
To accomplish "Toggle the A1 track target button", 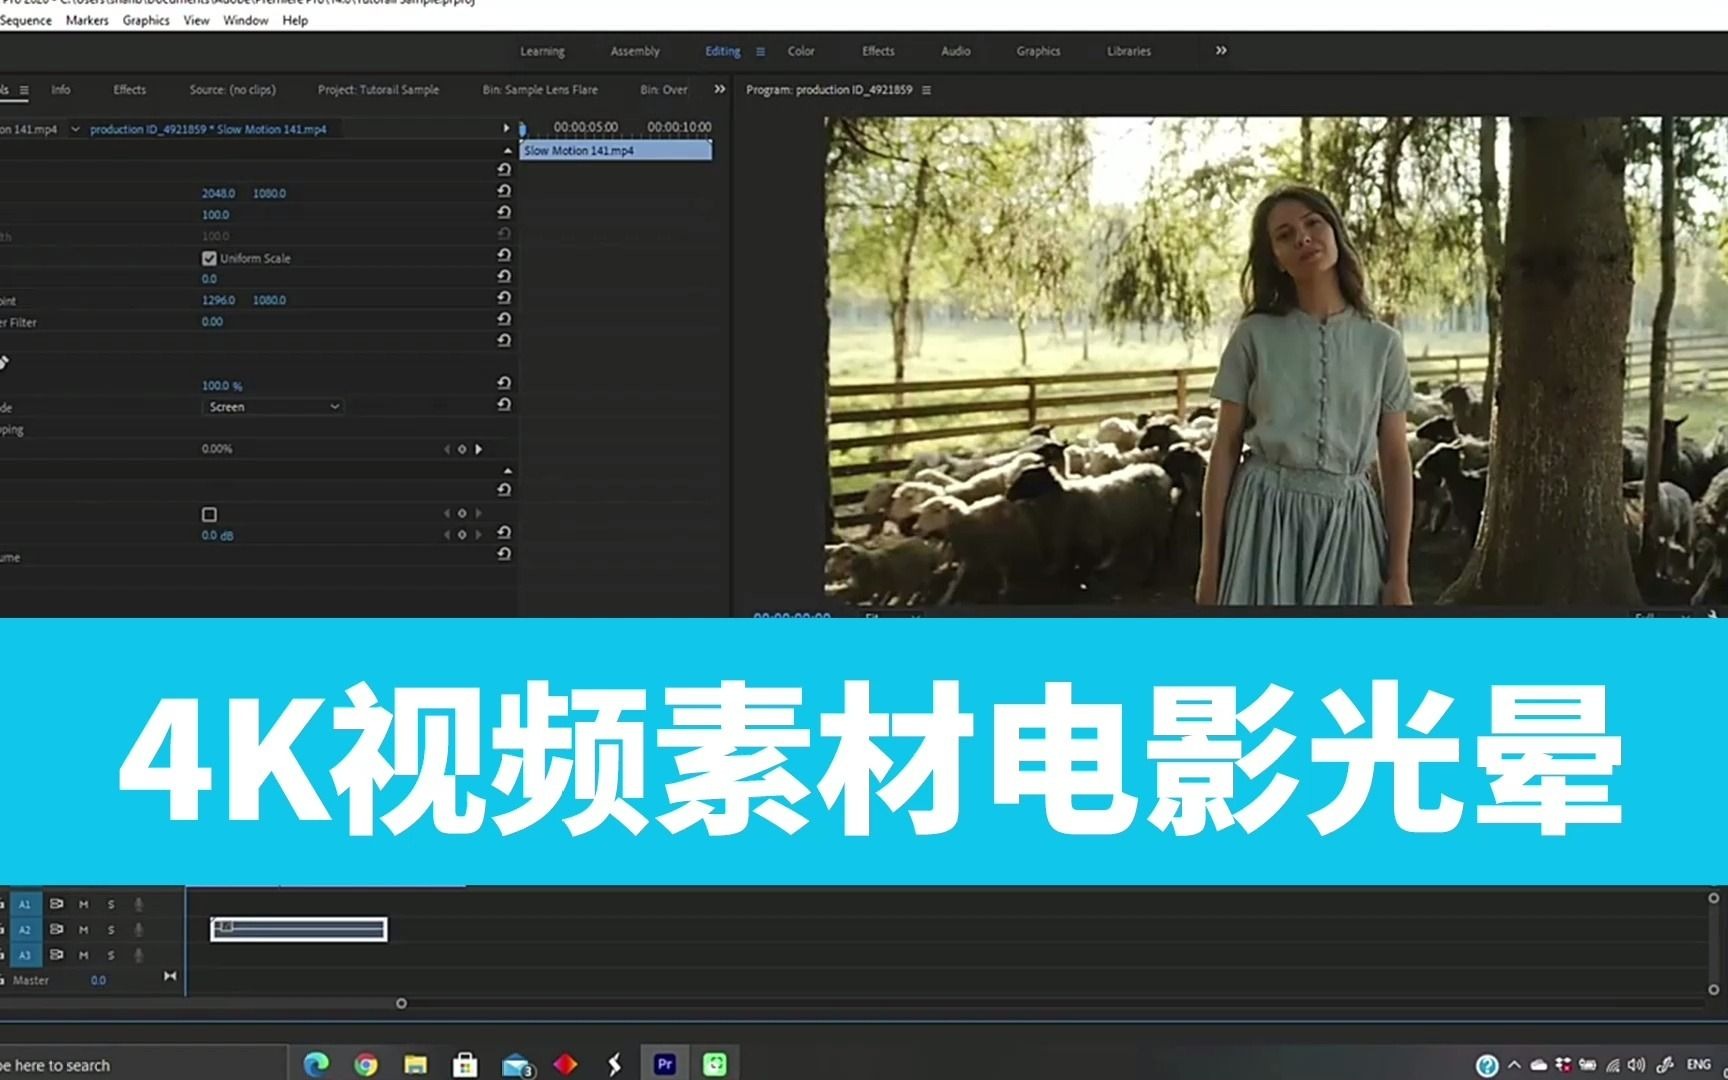I will 25,904.
